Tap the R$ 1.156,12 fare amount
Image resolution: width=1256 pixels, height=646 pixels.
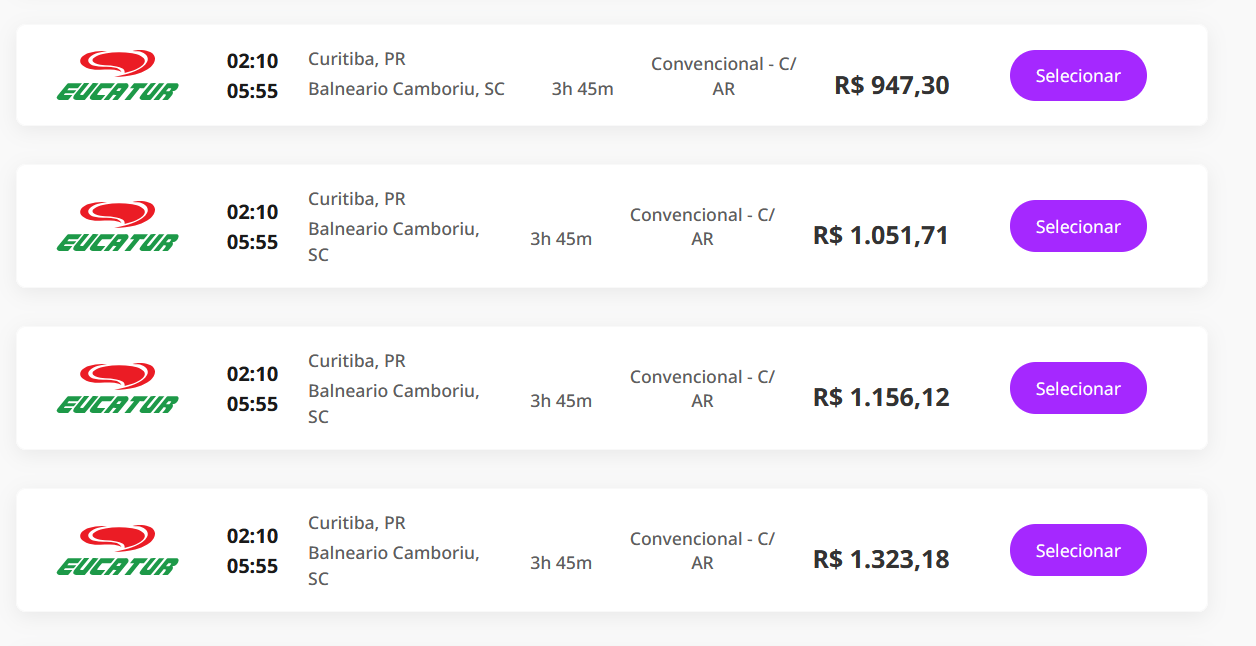pyautogui.click(x=880, y=398)
